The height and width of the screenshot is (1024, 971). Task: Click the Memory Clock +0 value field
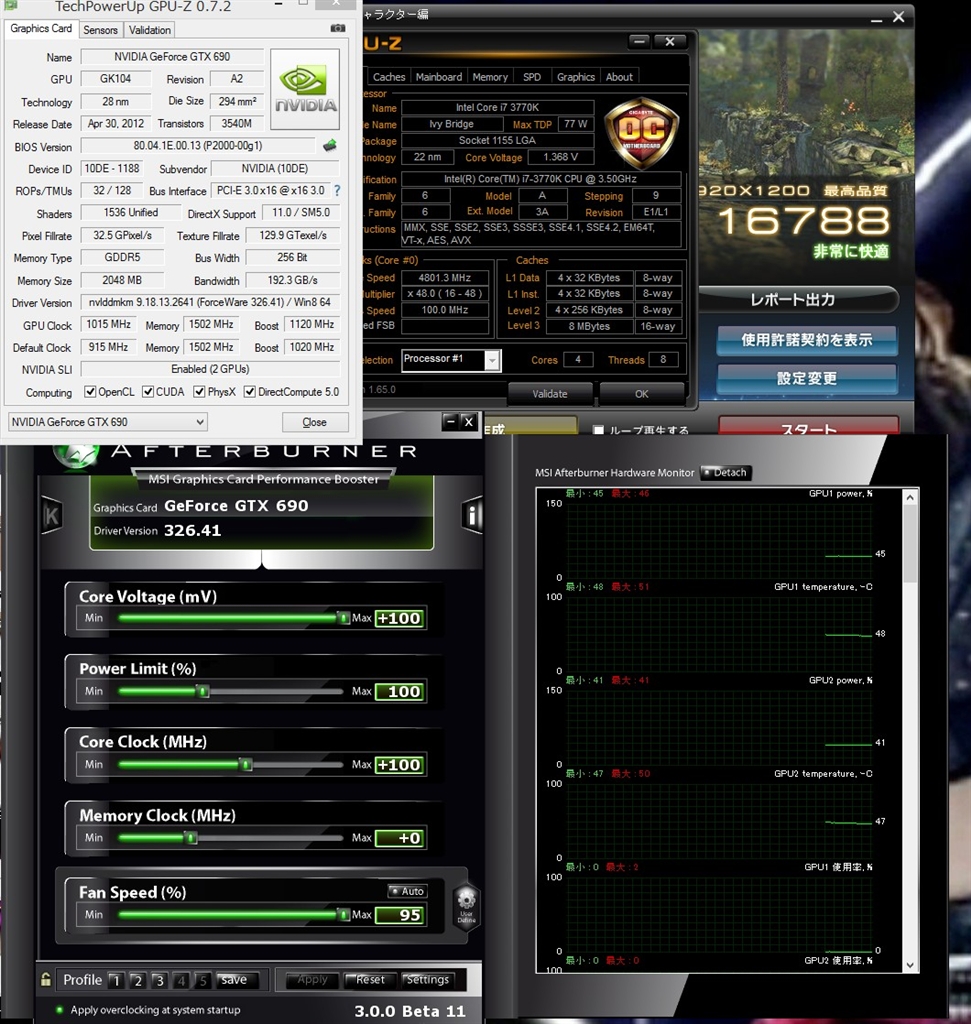coord(400,838)
